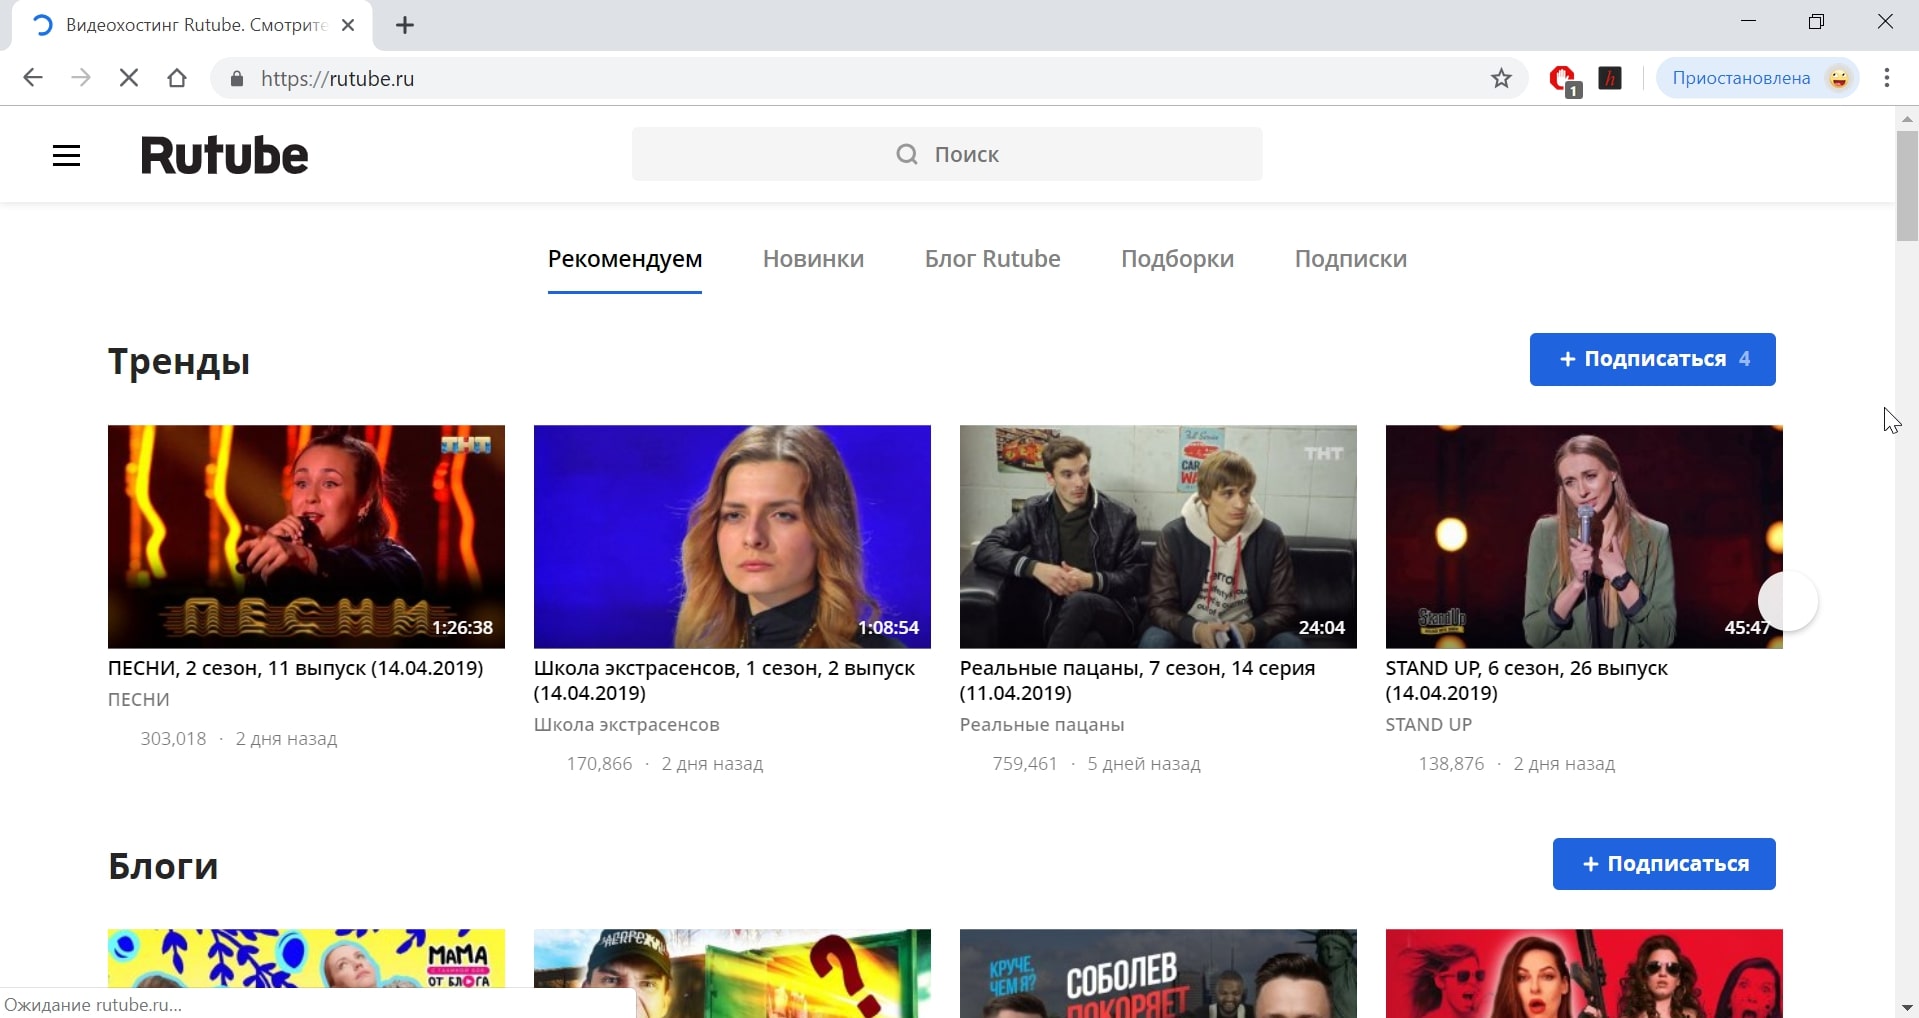This screenshot has height=1018, width=1919.
Task: Play the Реальные пацаны video thumbnail
Action: click(x=1158, y=537)
